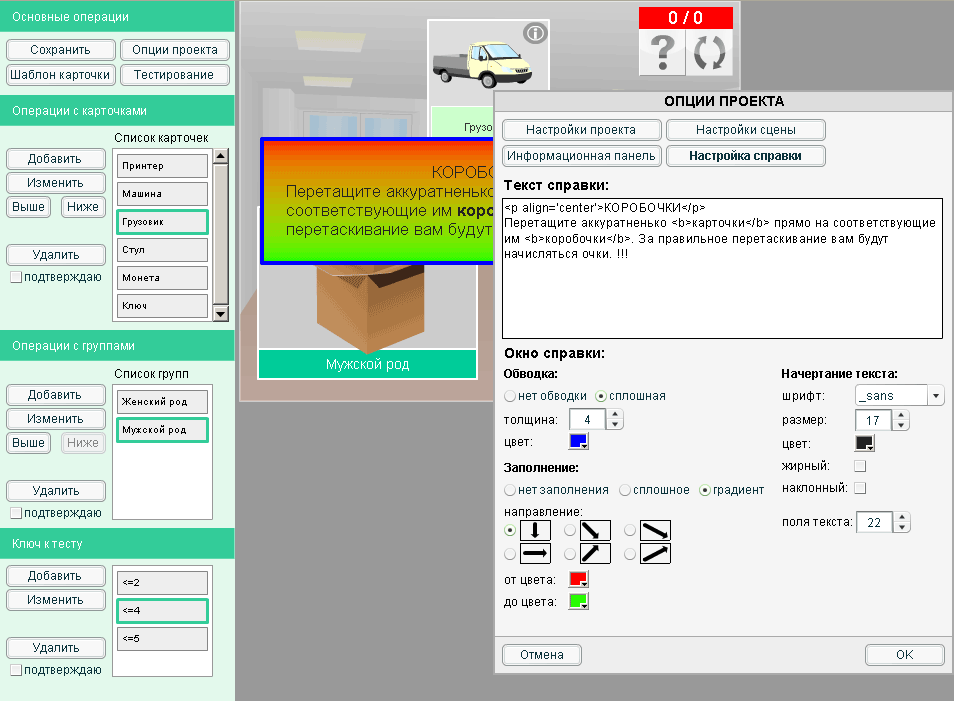Click 'Удалить' in the group operations section
The image size is (954, 701).
[55, 491]
